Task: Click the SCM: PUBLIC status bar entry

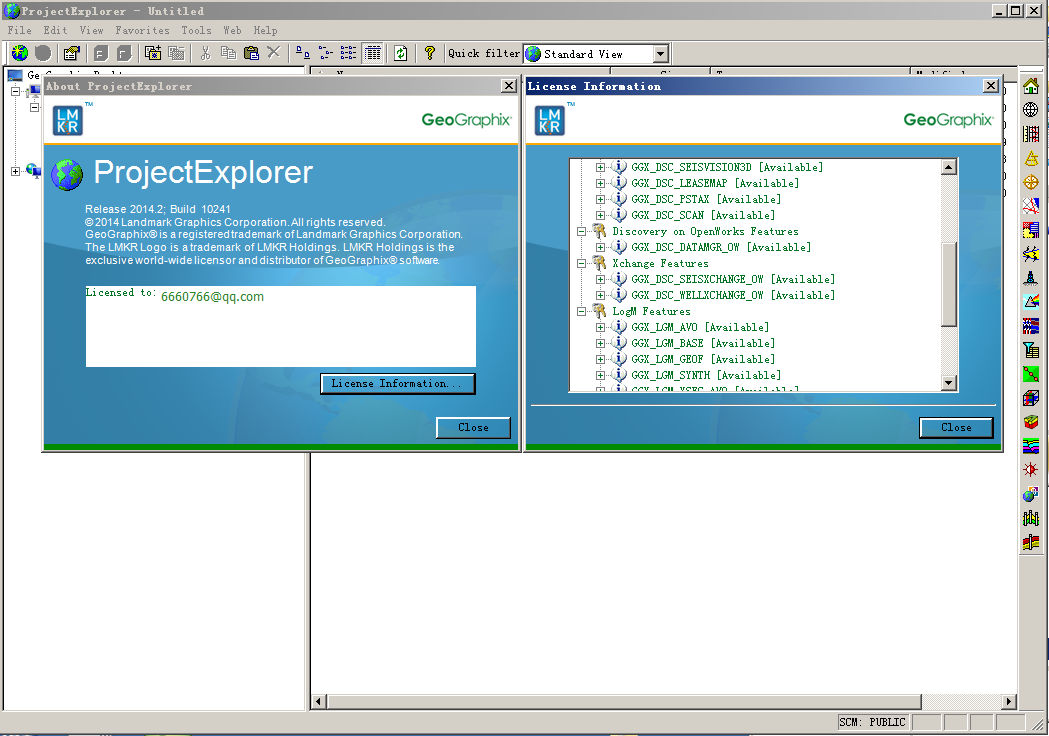Action: tap(872, 722)
